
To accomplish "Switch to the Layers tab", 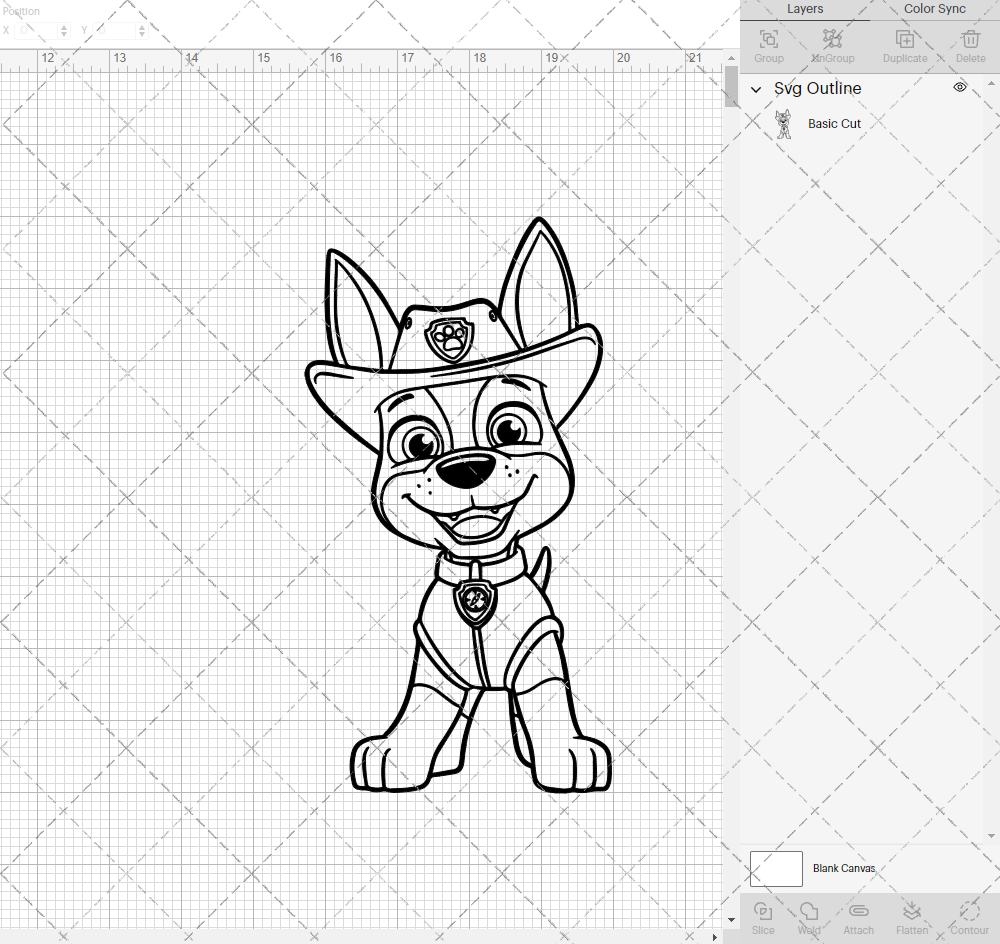I will pyautogui.click(x=805, y=9).
